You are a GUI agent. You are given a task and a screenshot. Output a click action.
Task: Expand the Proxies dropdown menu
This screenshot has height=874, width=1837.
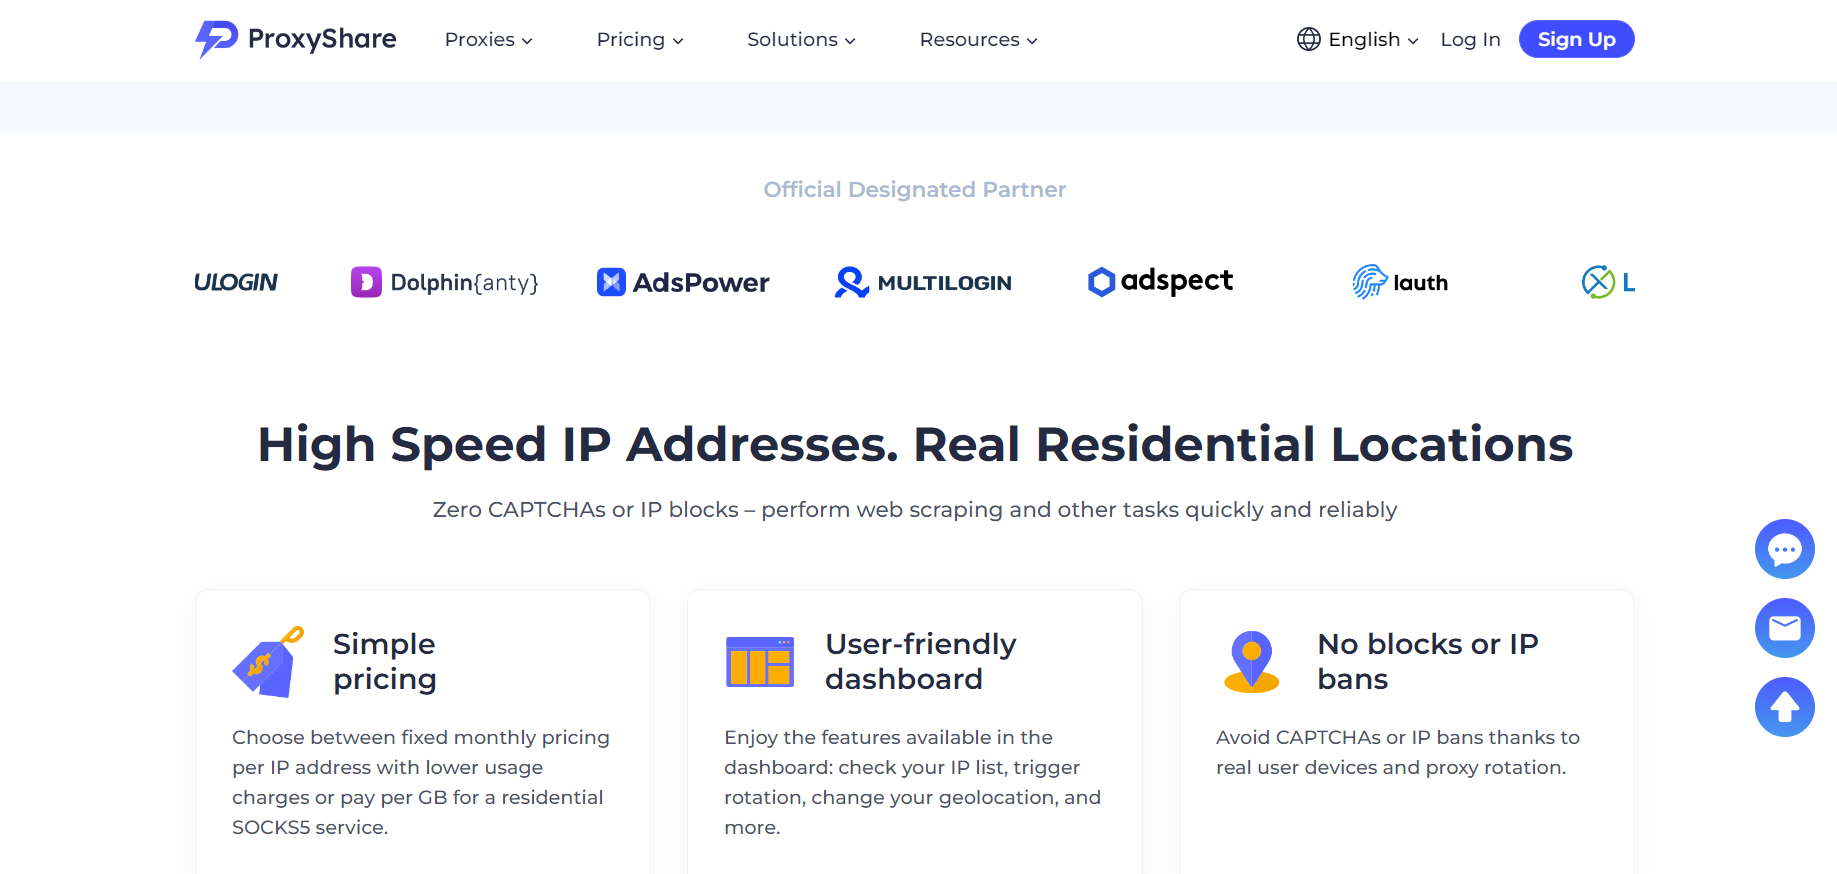click(x=488, y=40)
